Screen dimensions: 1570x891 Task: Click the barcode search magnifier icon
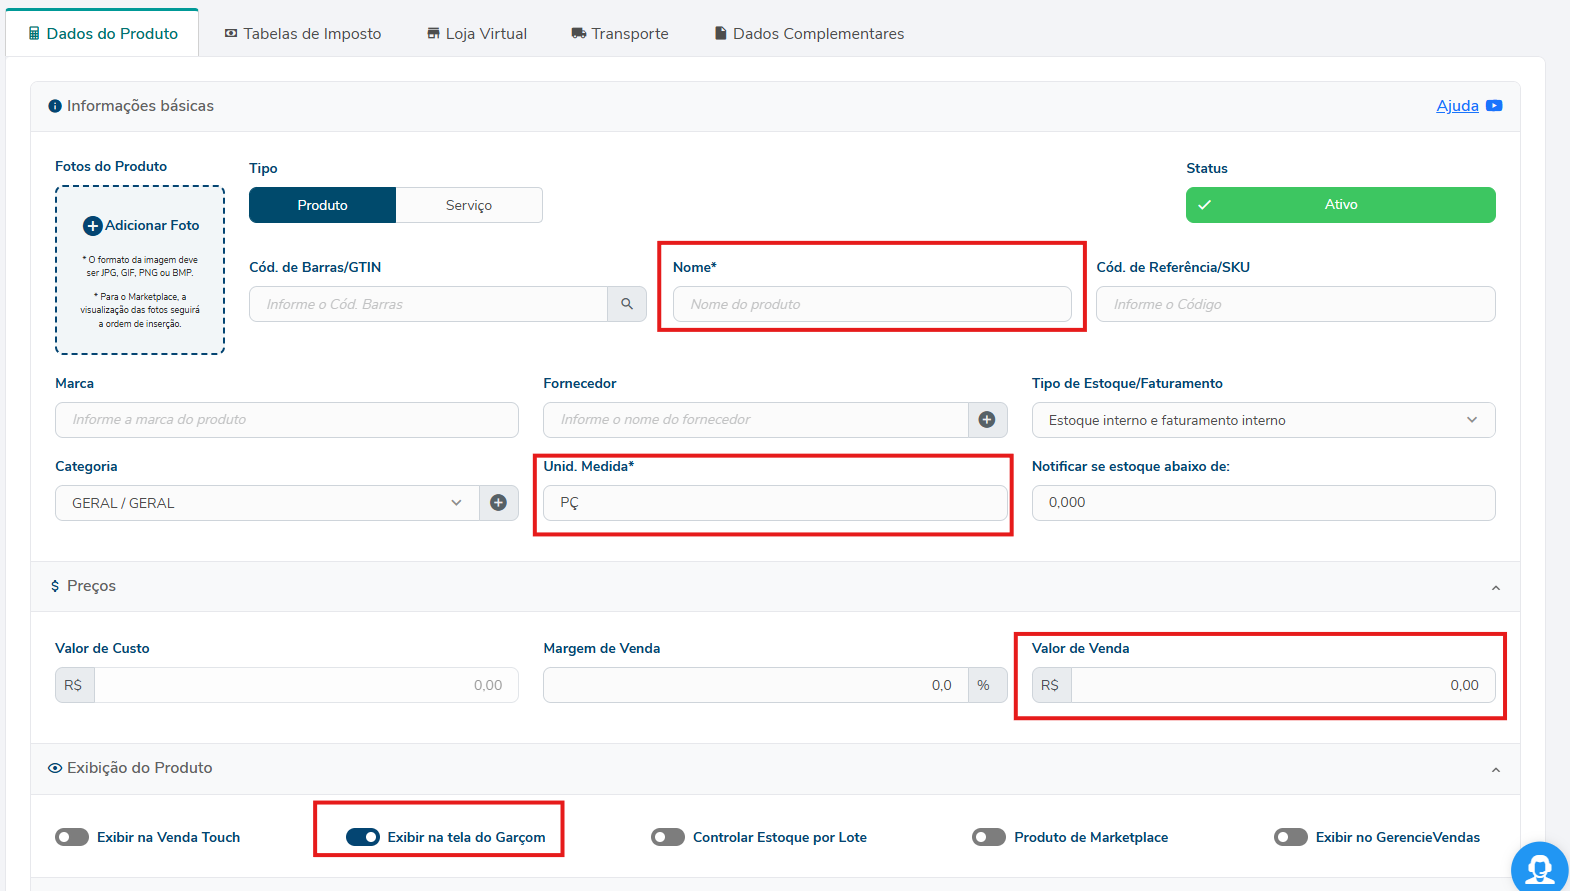point(627,304)
